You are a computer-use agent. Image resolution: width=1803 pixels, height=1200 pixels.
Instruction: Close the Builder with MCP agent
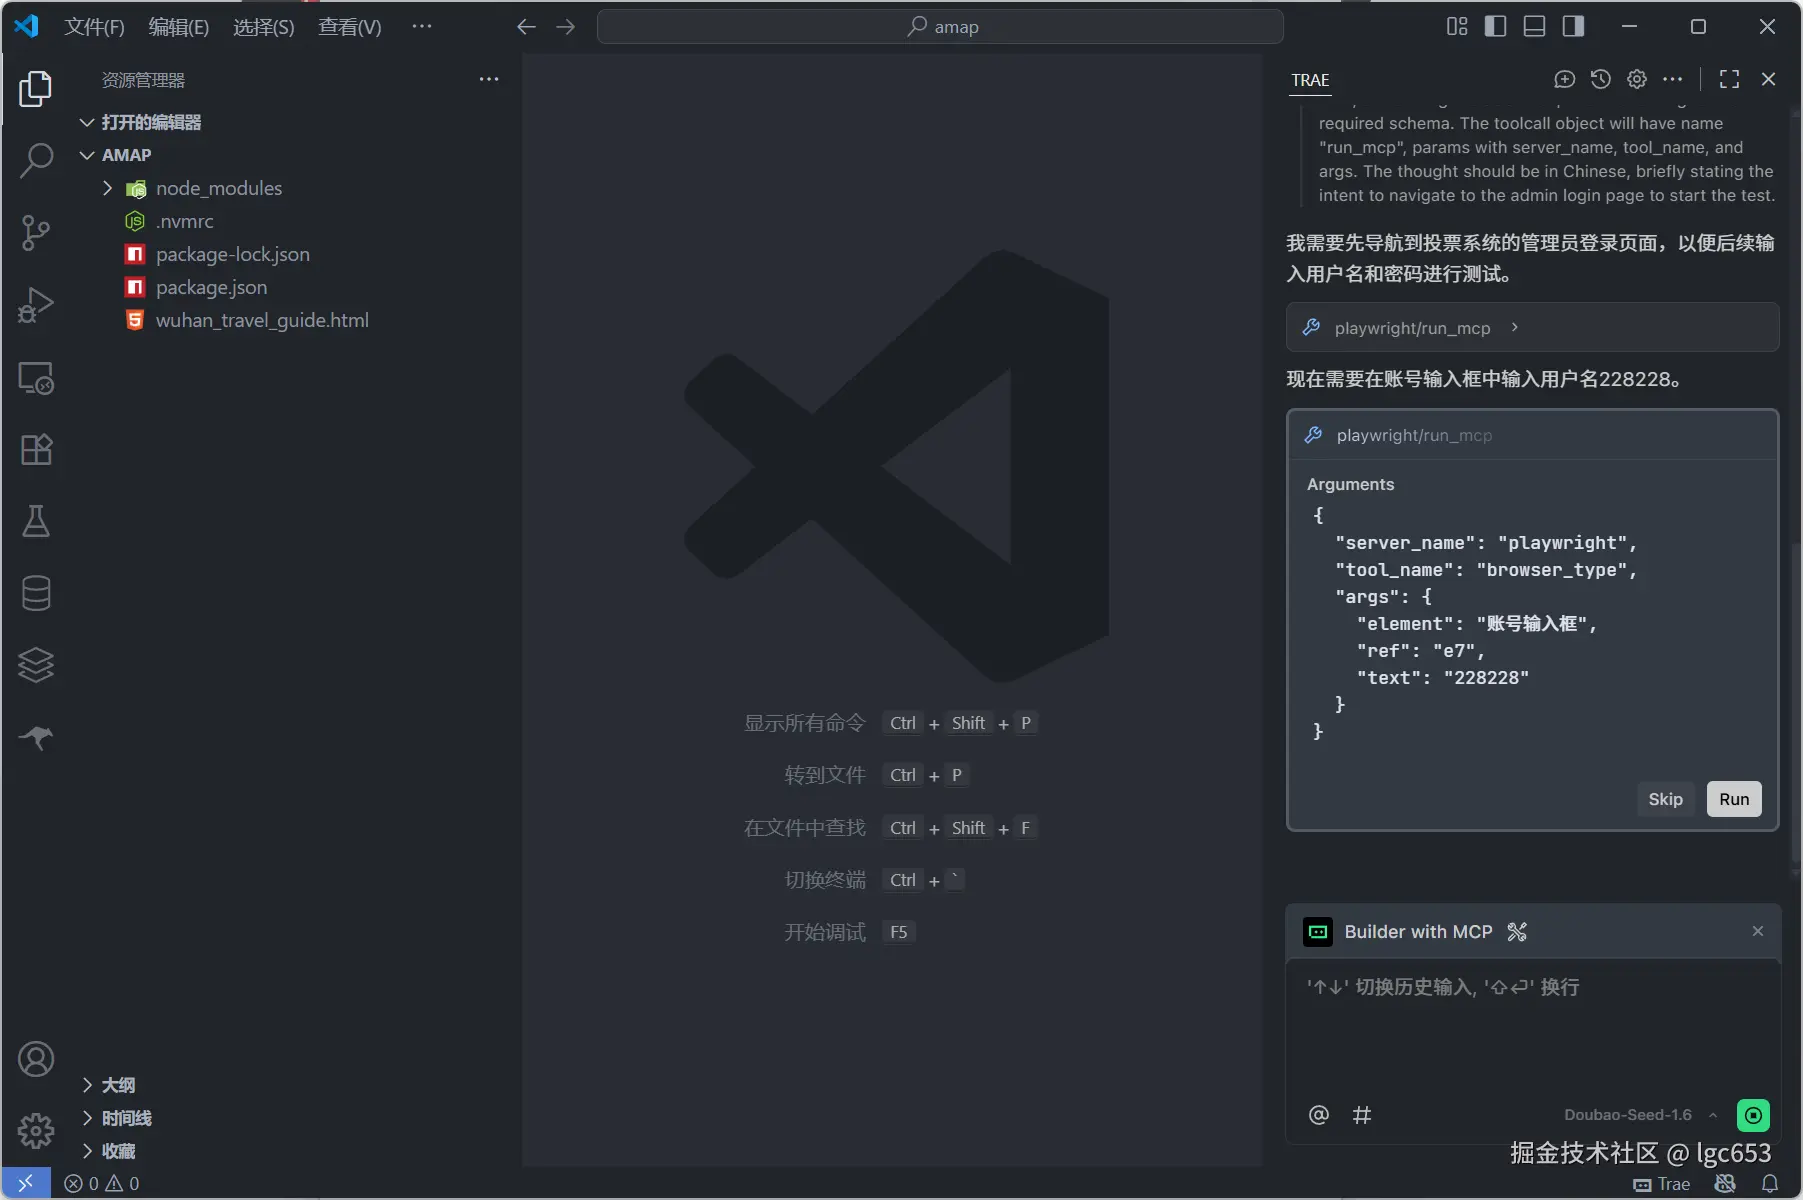tap(1758, 931)
